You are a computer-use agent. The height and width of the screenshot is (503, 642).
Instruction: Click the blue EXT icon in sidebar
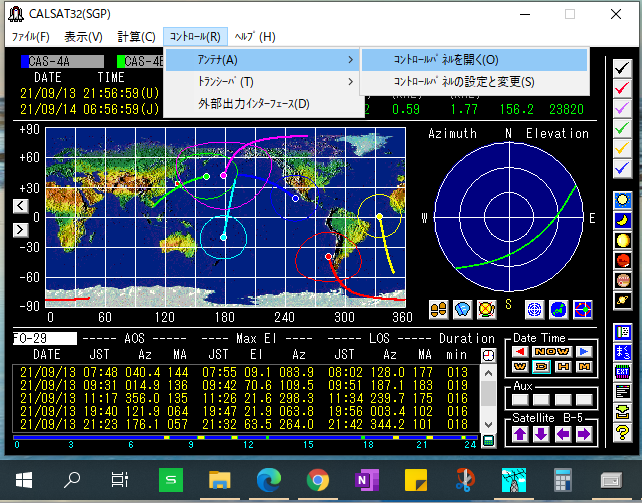[622, 371]
